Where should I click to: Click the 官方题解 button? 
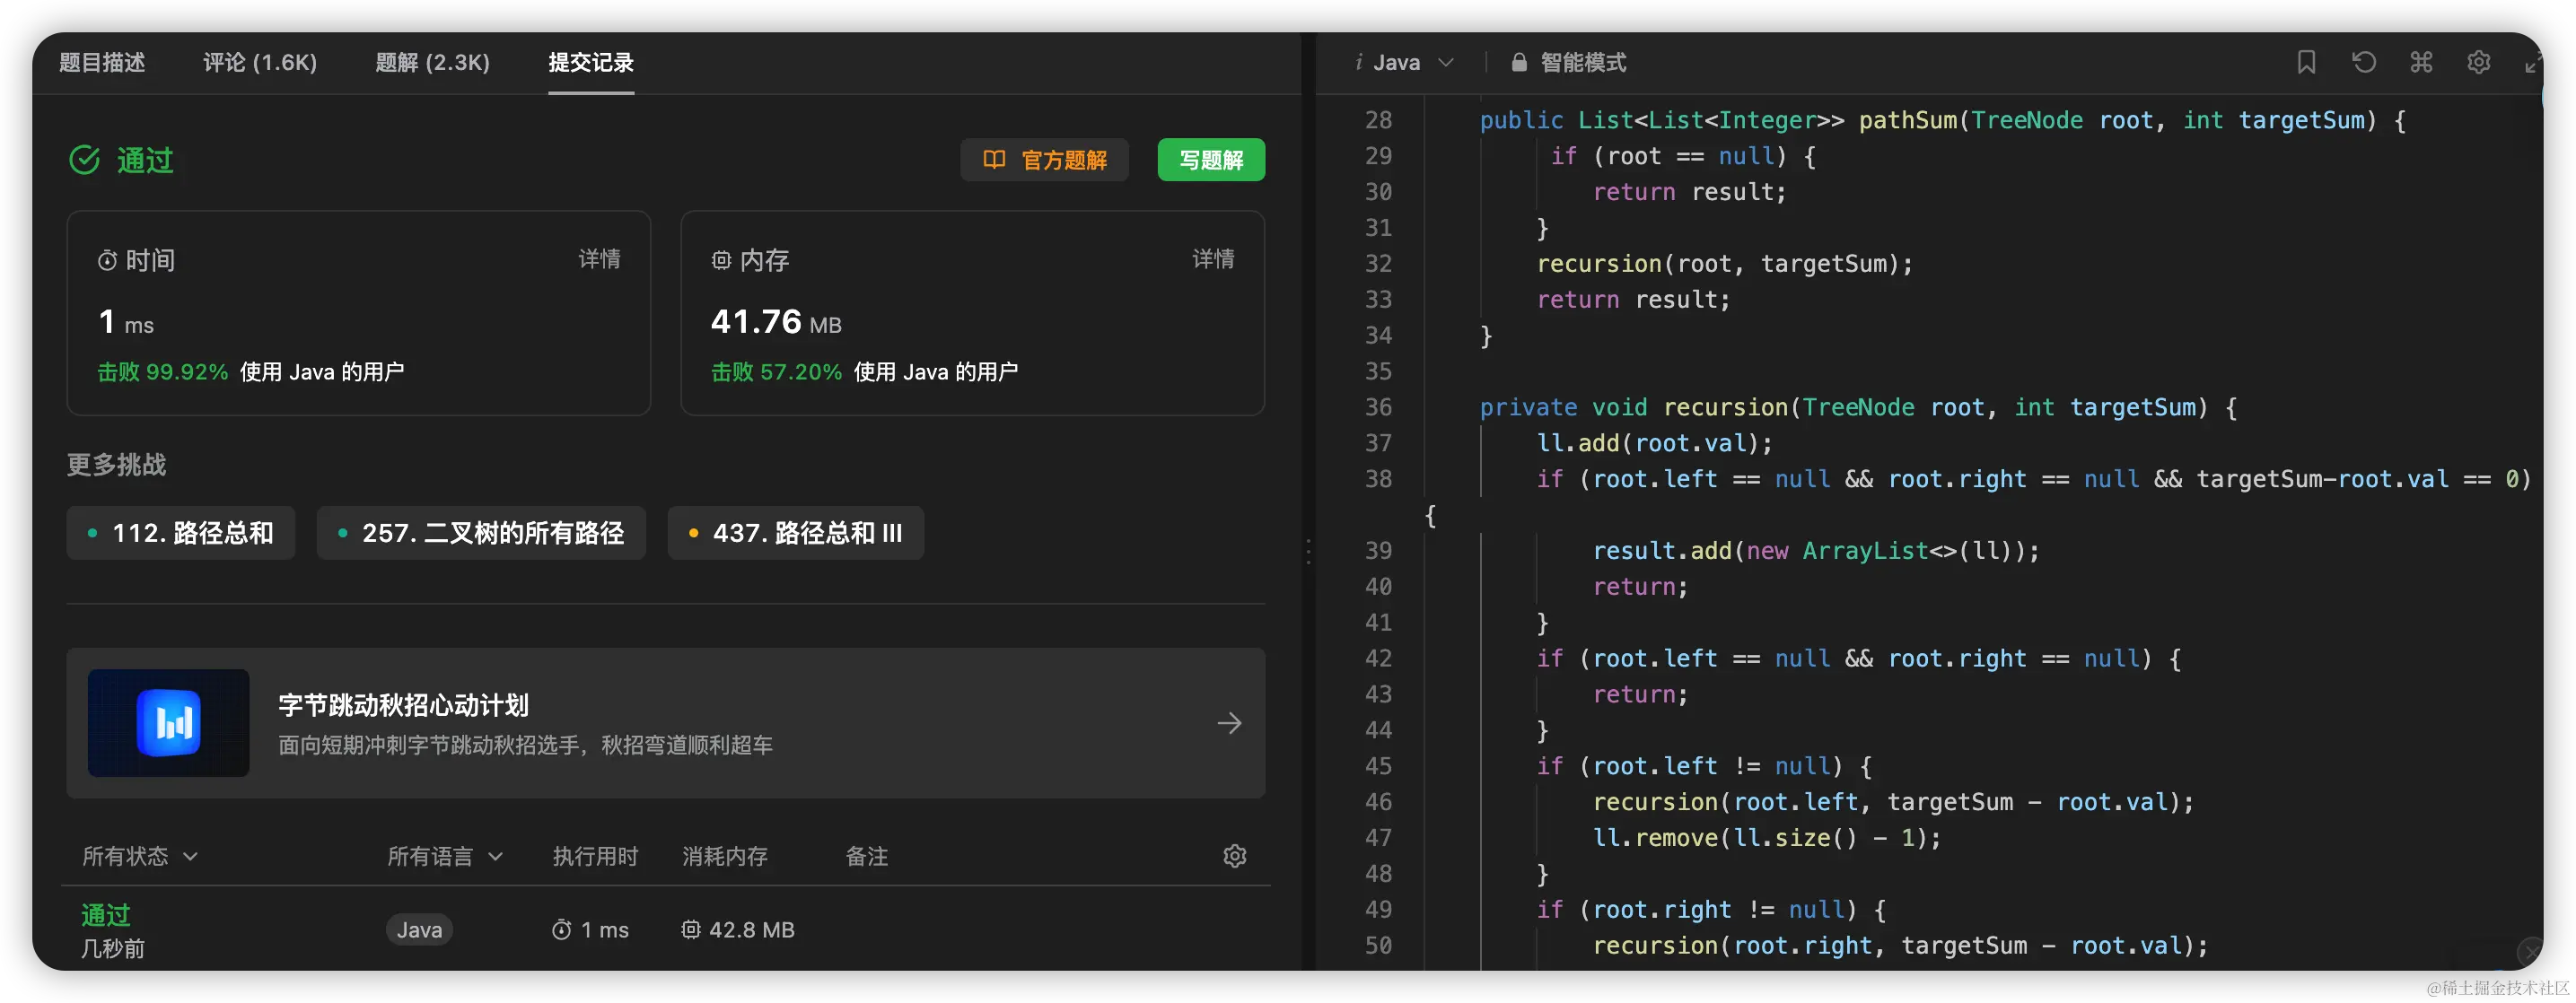pyautogui.click(x=1044, y=160)
